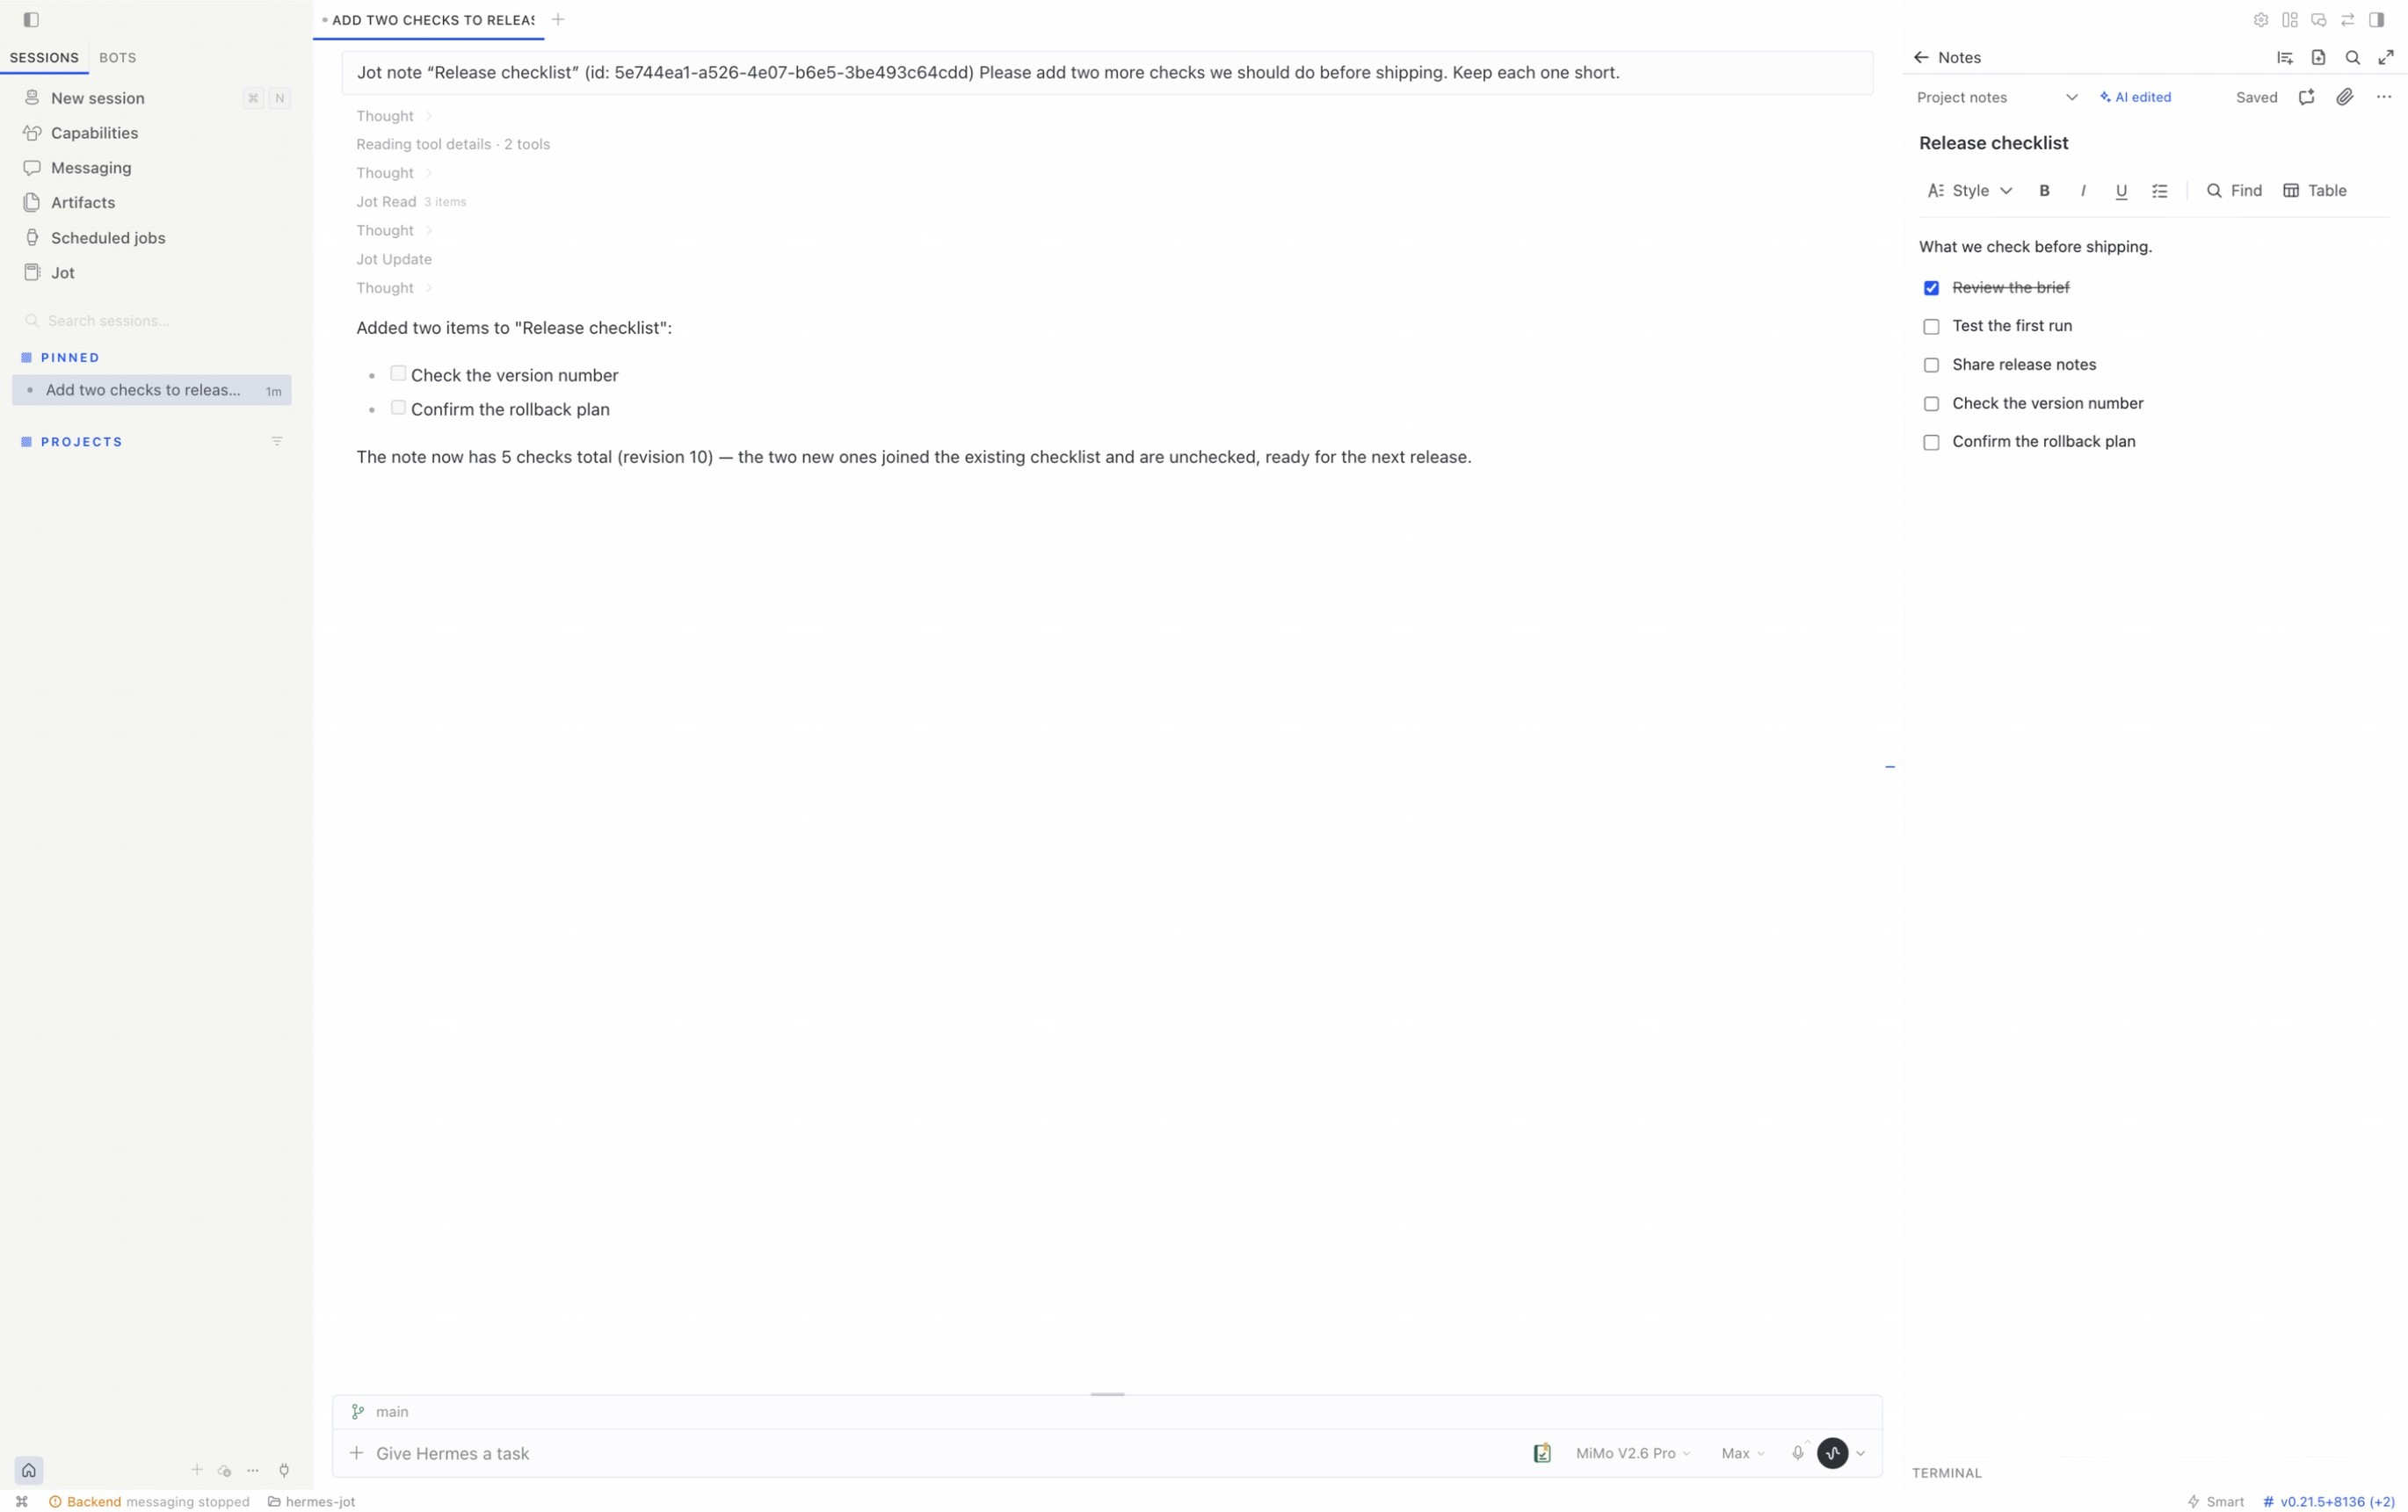Click the microphone icon in the task box
2408x1512 pixels.
[1797, 1452]
